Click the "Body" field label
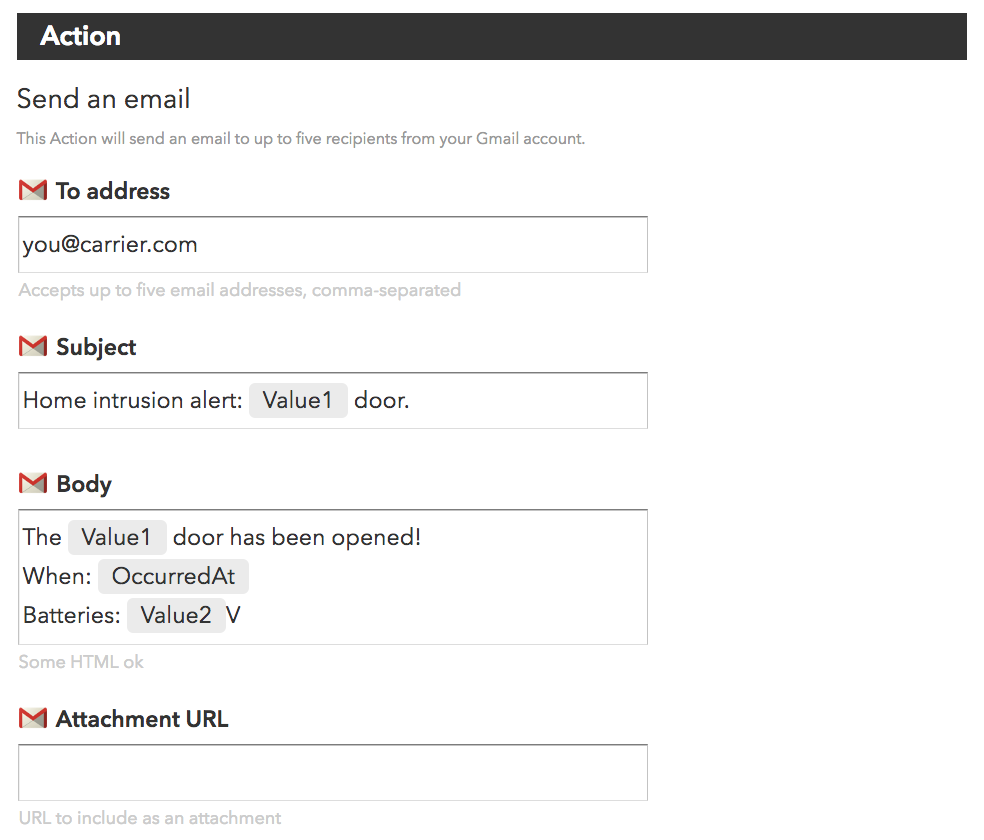The height and width of the screenshot is (840, 984). (84, 484)
